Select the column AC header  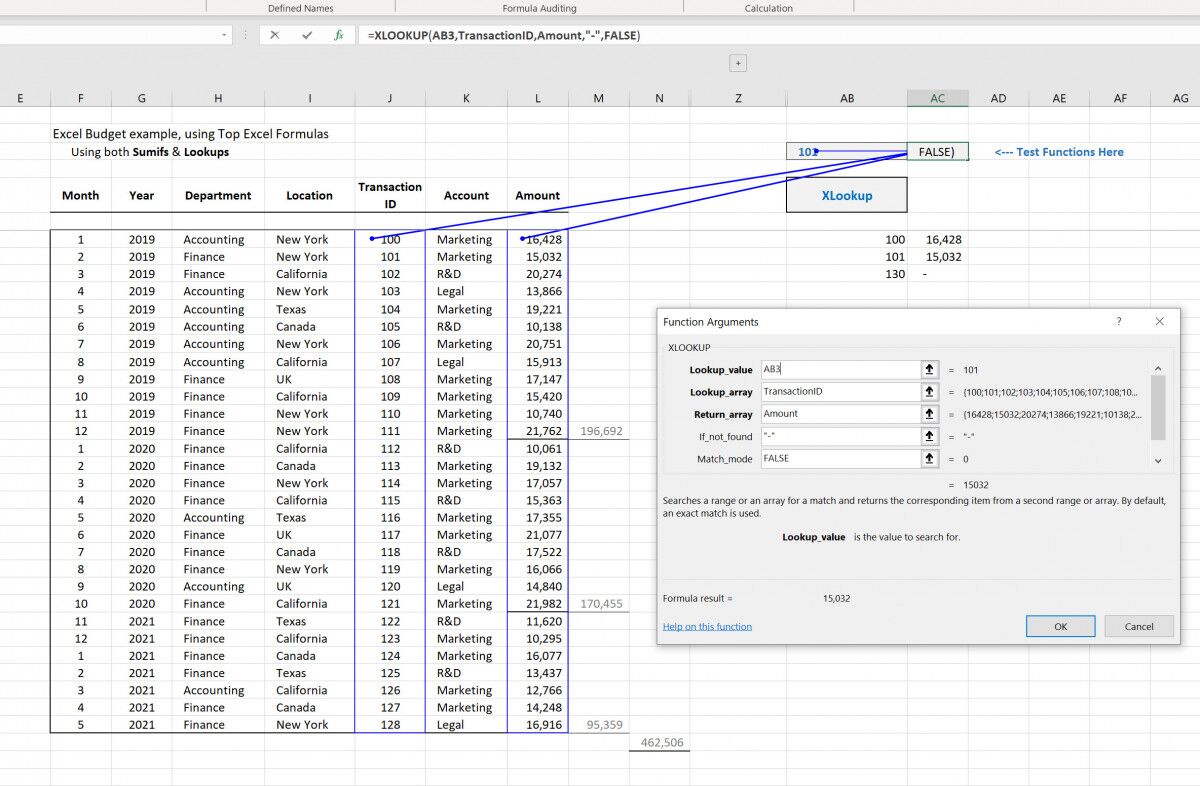(x=937, y=98)
